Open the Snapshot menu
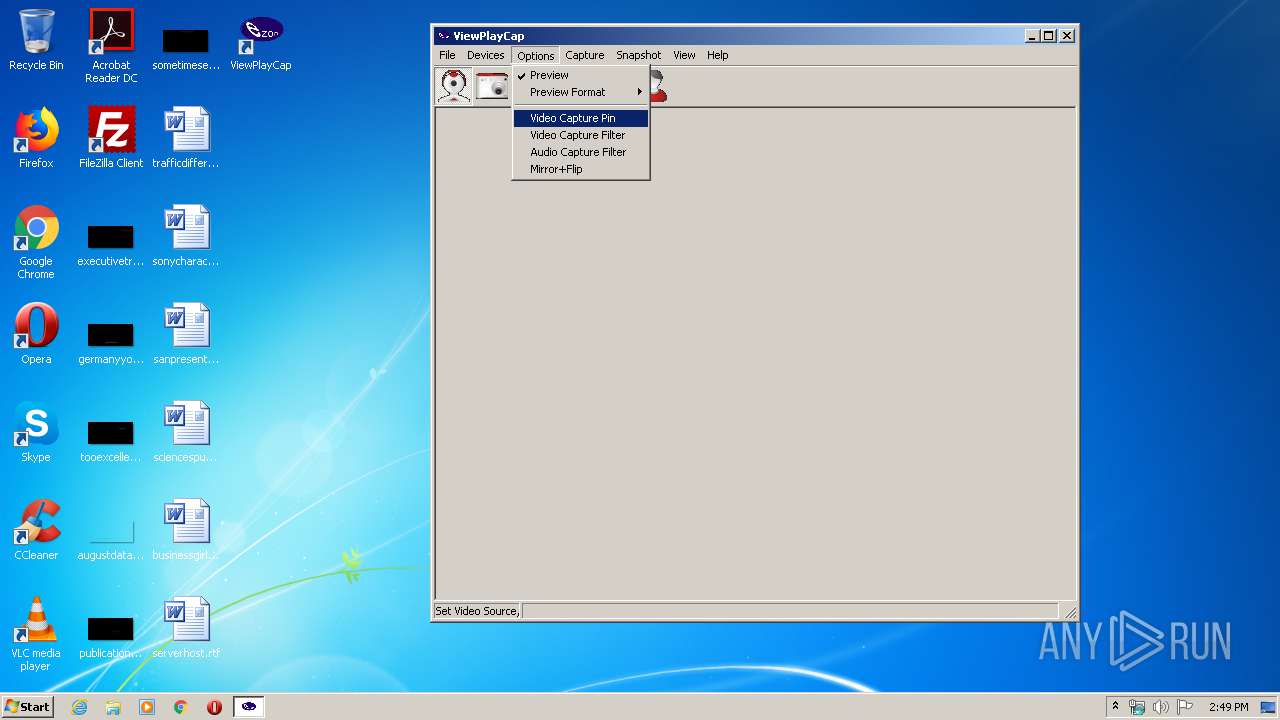1280x720 pixels. (638, 55)
